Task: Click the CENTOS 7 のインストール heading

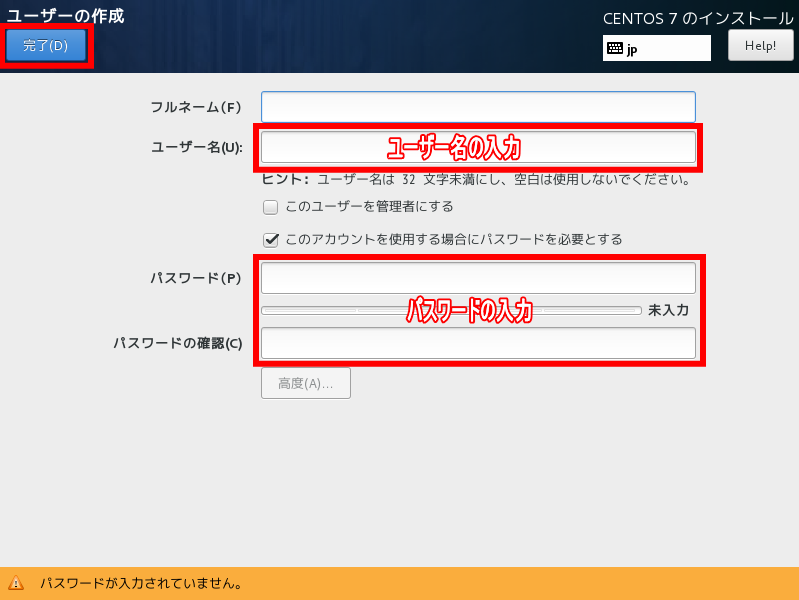Action: tap(698, 19)
